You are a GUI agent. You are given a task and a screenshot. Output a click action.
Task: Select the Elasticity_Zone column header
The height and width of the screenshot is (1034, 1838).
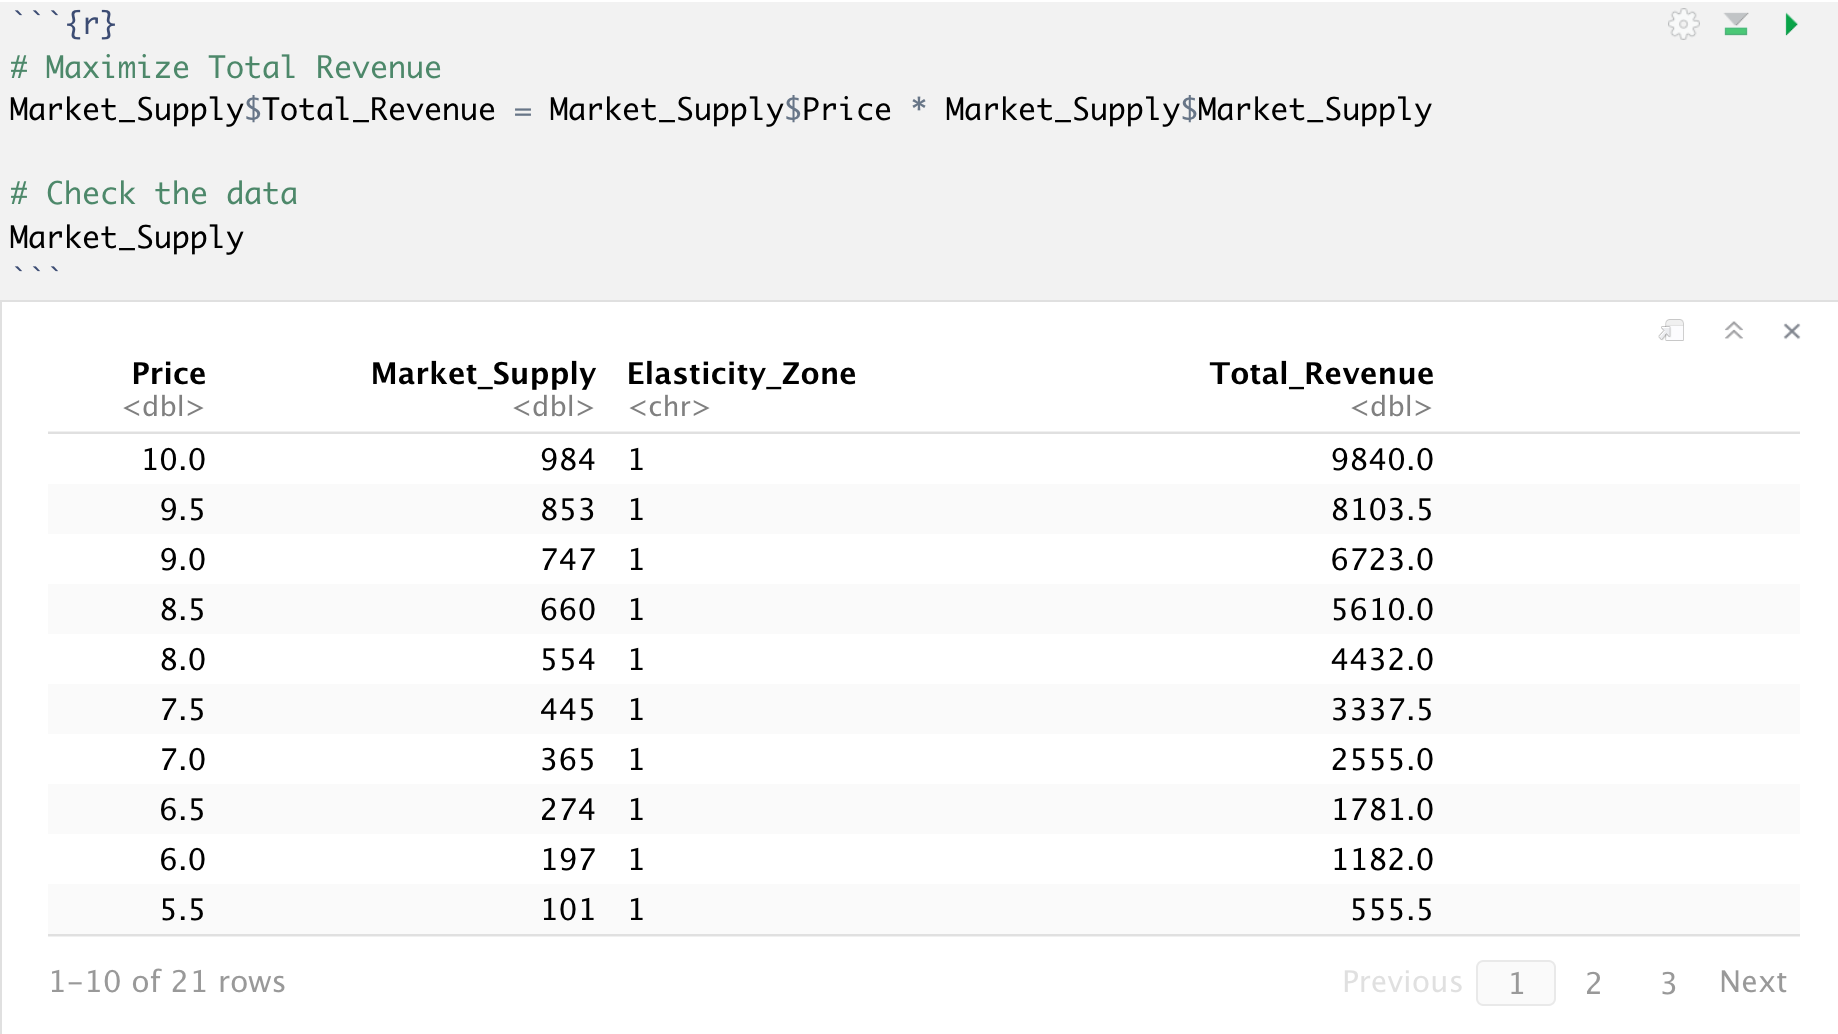[741, 374]
